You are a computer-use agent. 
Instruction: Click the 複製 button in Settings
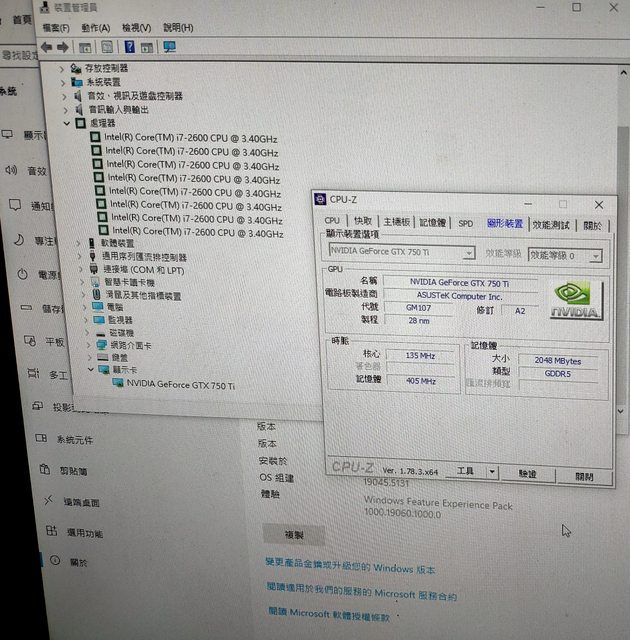(293, 535)
